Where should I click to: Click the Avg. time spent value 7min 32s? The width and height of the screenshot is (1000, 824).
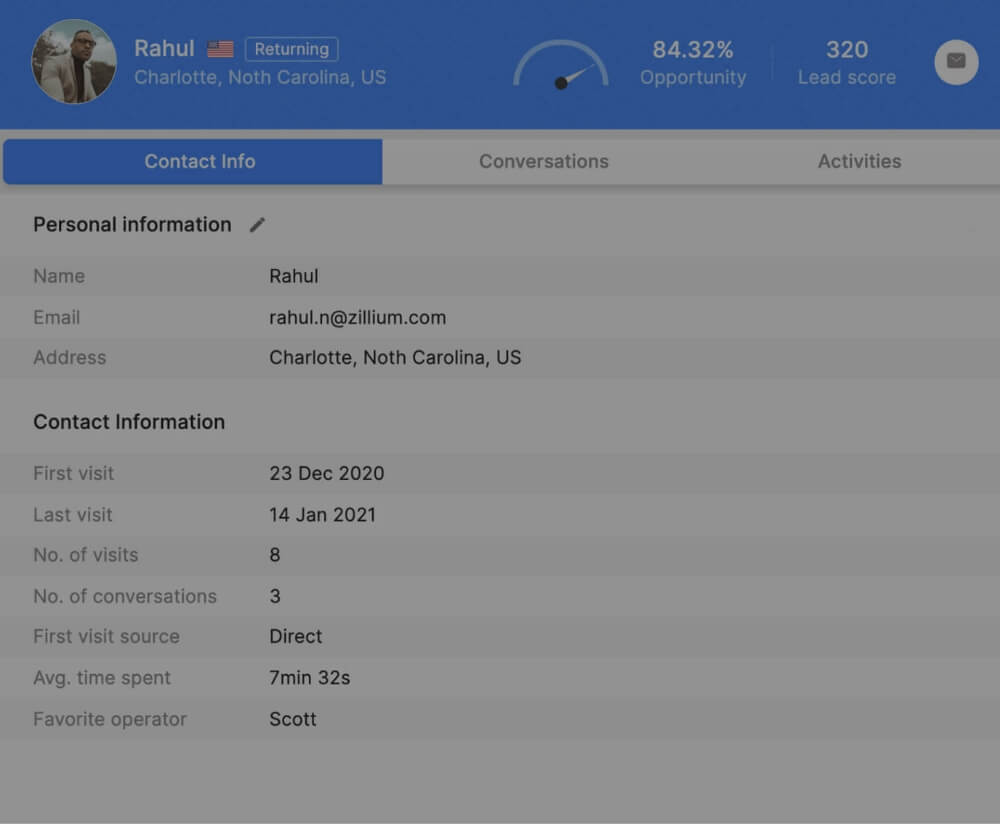pos(309,677)
